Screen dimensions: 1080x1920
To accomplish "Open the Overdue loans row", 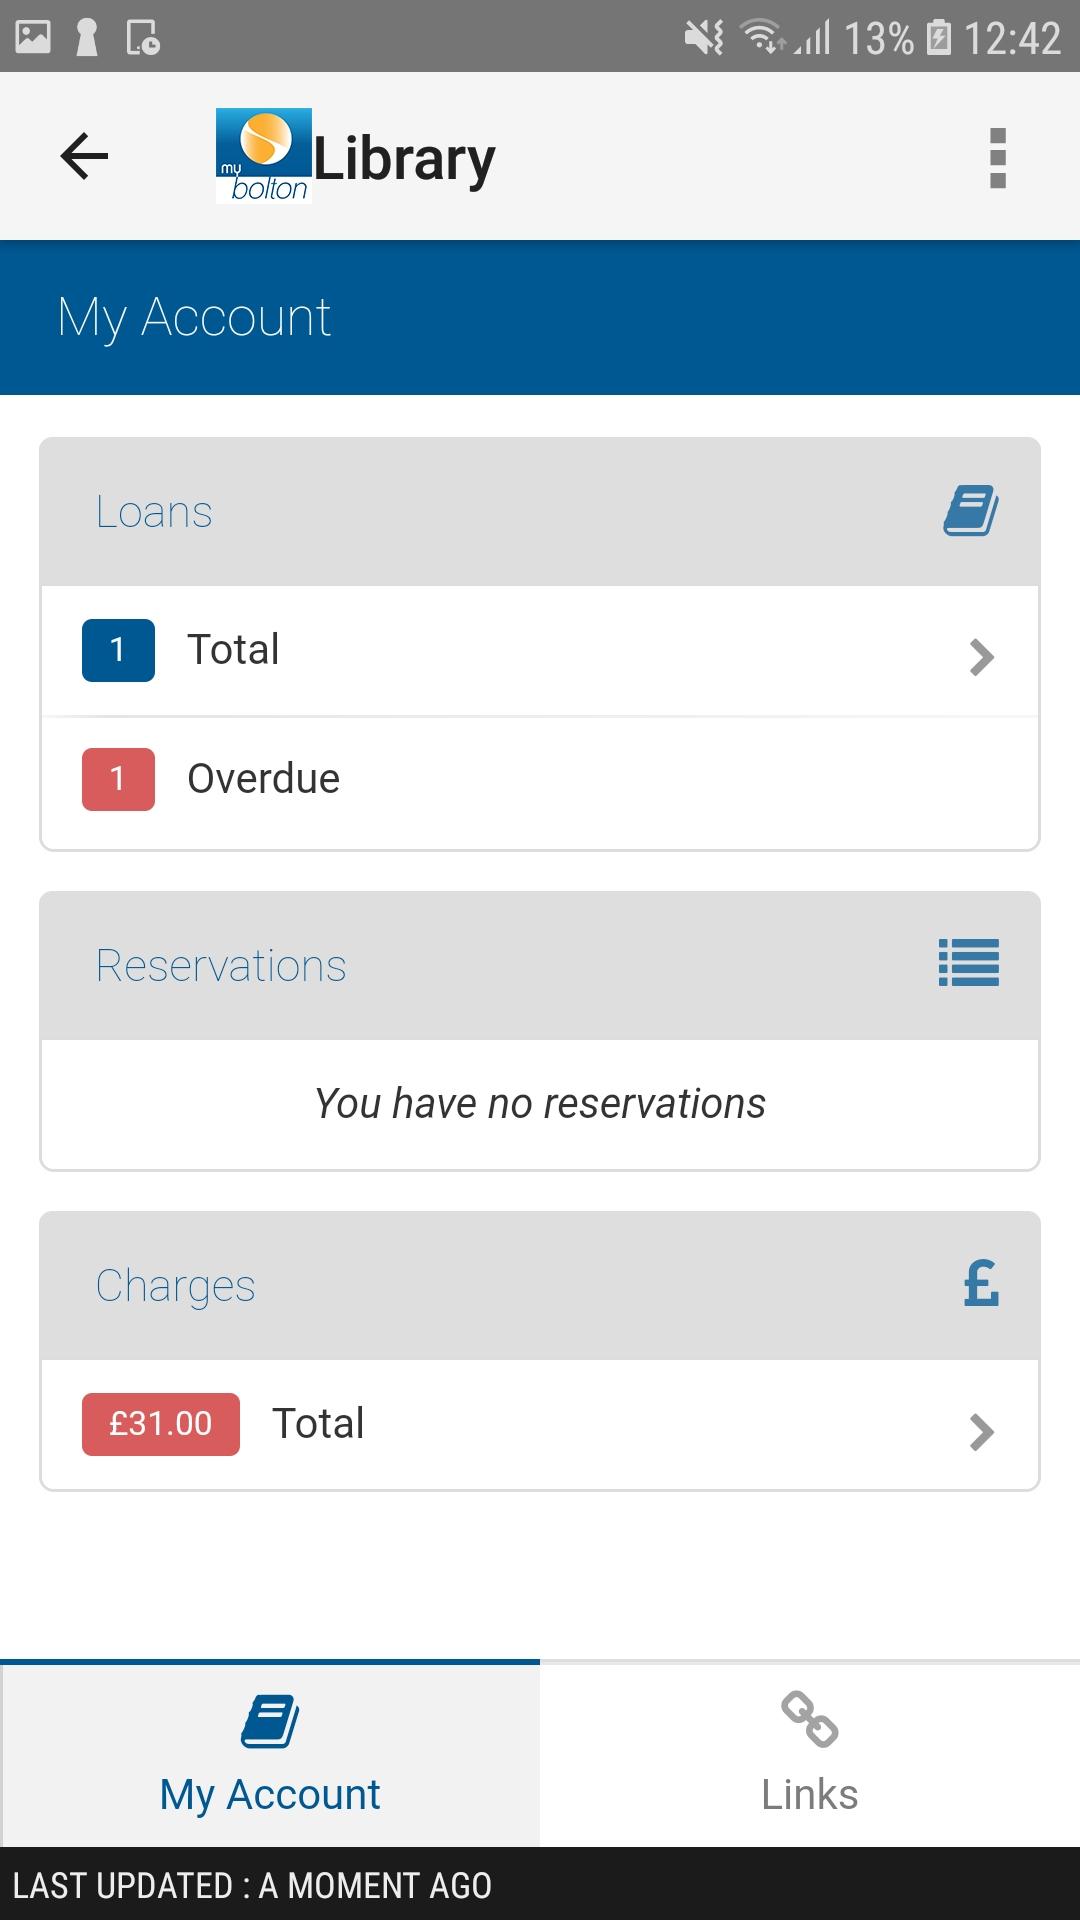I will [540, 782].
